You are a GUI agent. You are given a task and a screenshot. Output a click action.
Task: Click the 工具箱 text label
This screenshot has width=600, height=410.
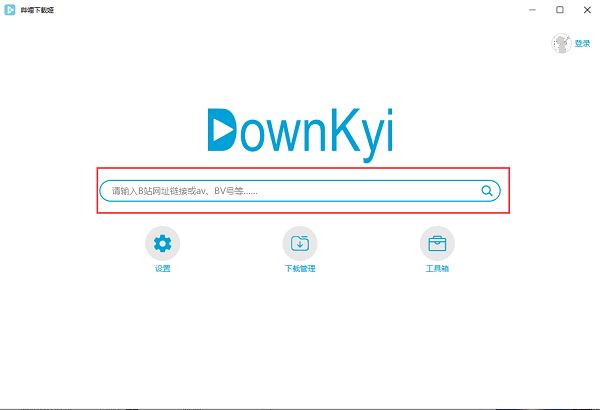point(437,268)
